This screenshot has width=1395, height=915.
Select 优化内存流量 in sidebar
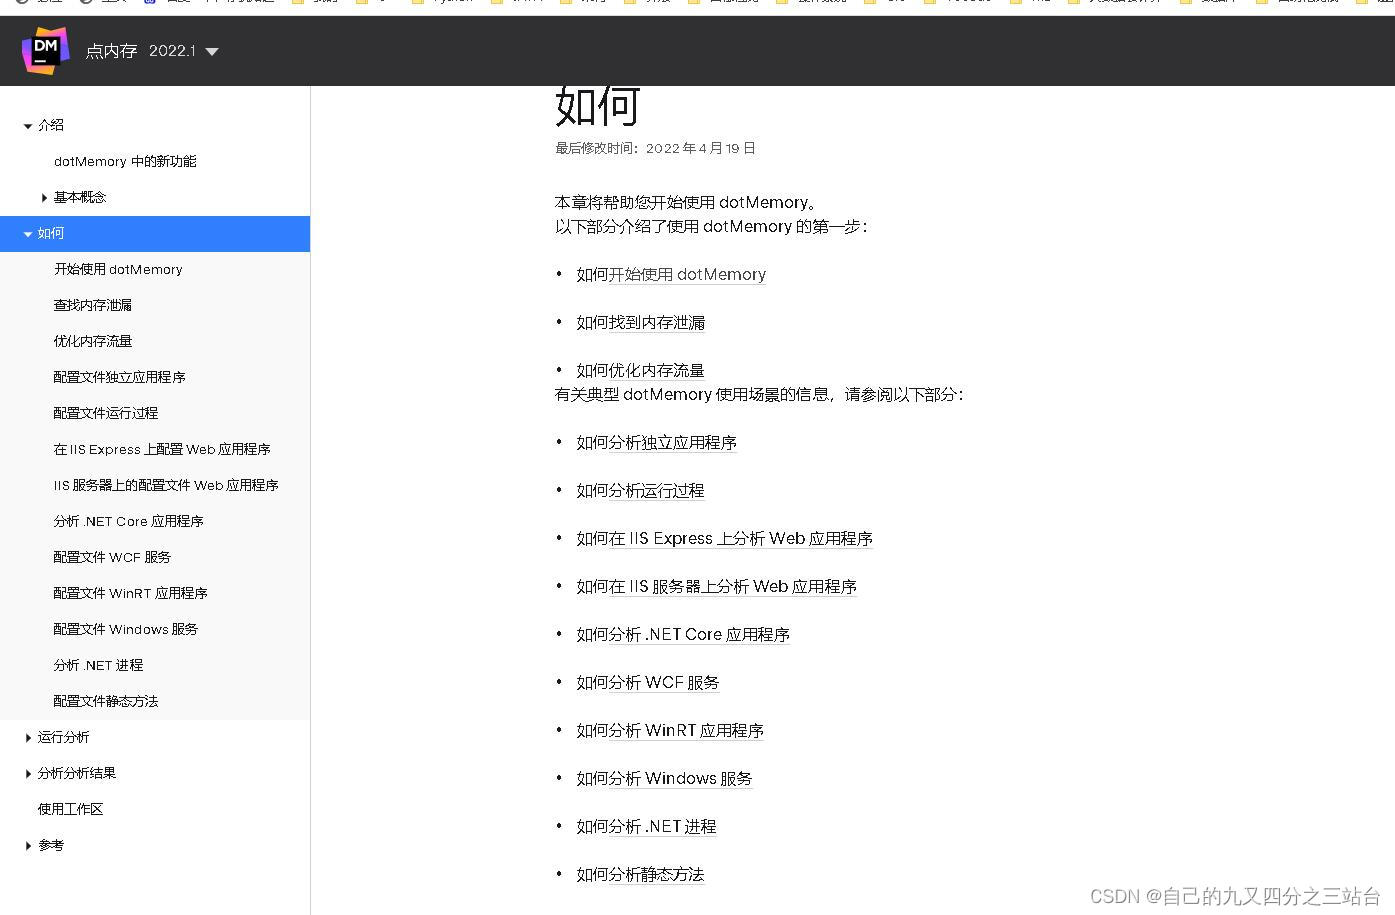93,341
